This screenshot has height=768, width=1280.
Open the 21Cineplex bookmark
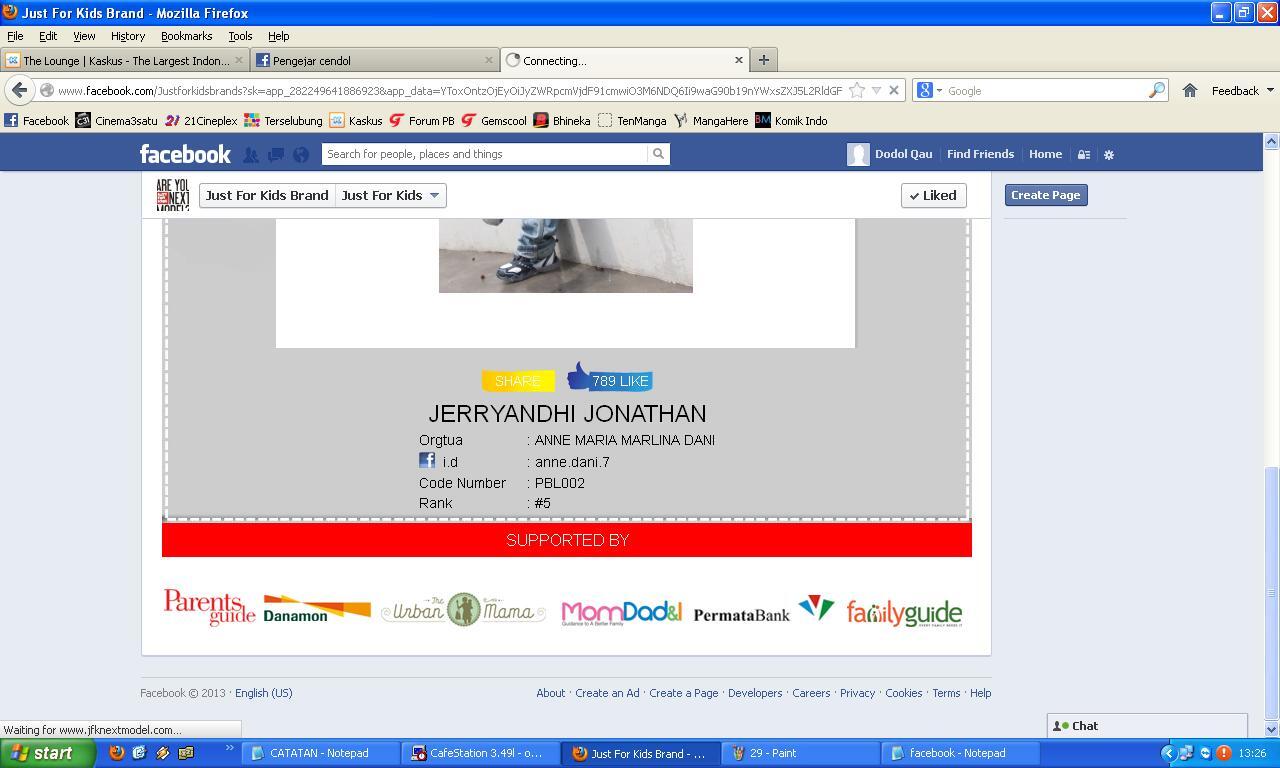201,120
